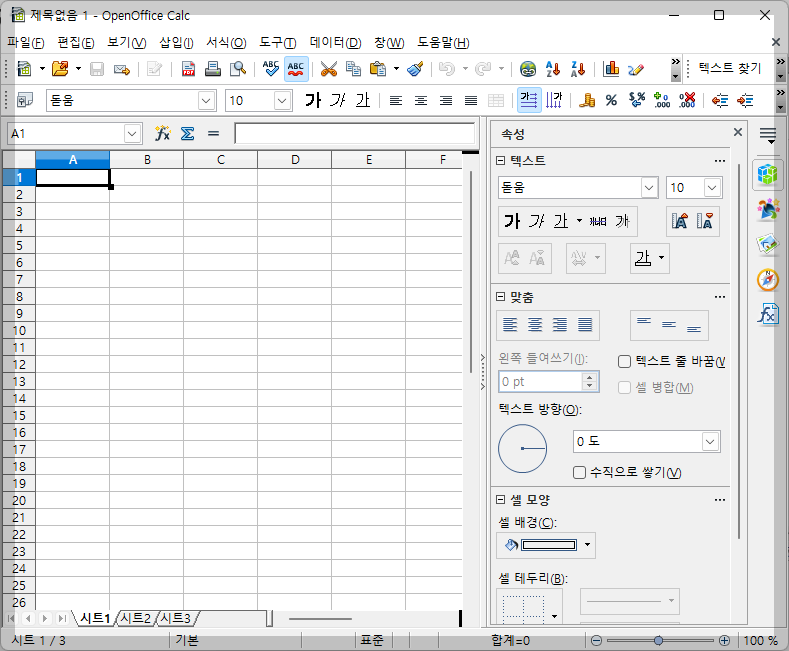Open the toolbar font name dropdown
The image size is (789, 651).
point(206,101)
